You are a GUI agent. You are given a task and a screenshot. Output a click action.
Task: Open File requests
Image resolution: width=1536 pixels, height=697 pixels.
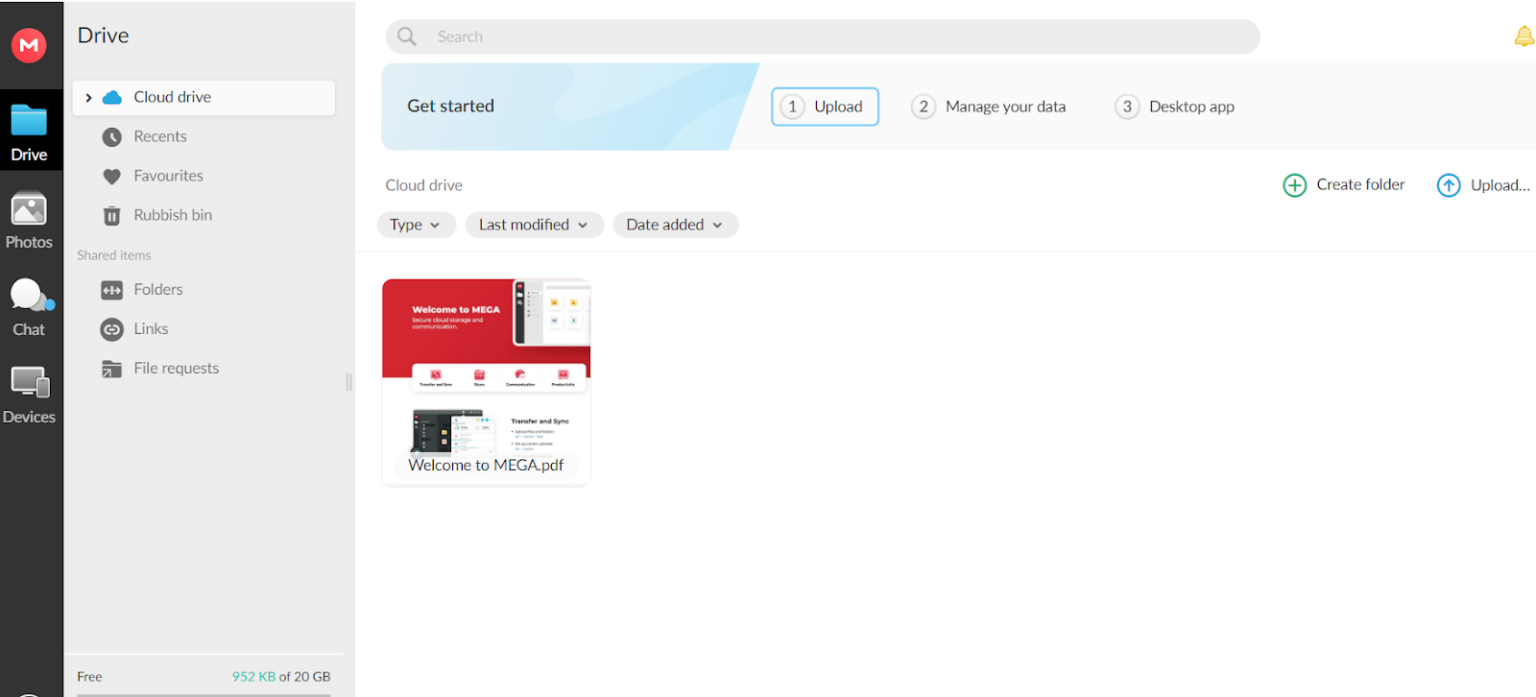click(176, 368)
